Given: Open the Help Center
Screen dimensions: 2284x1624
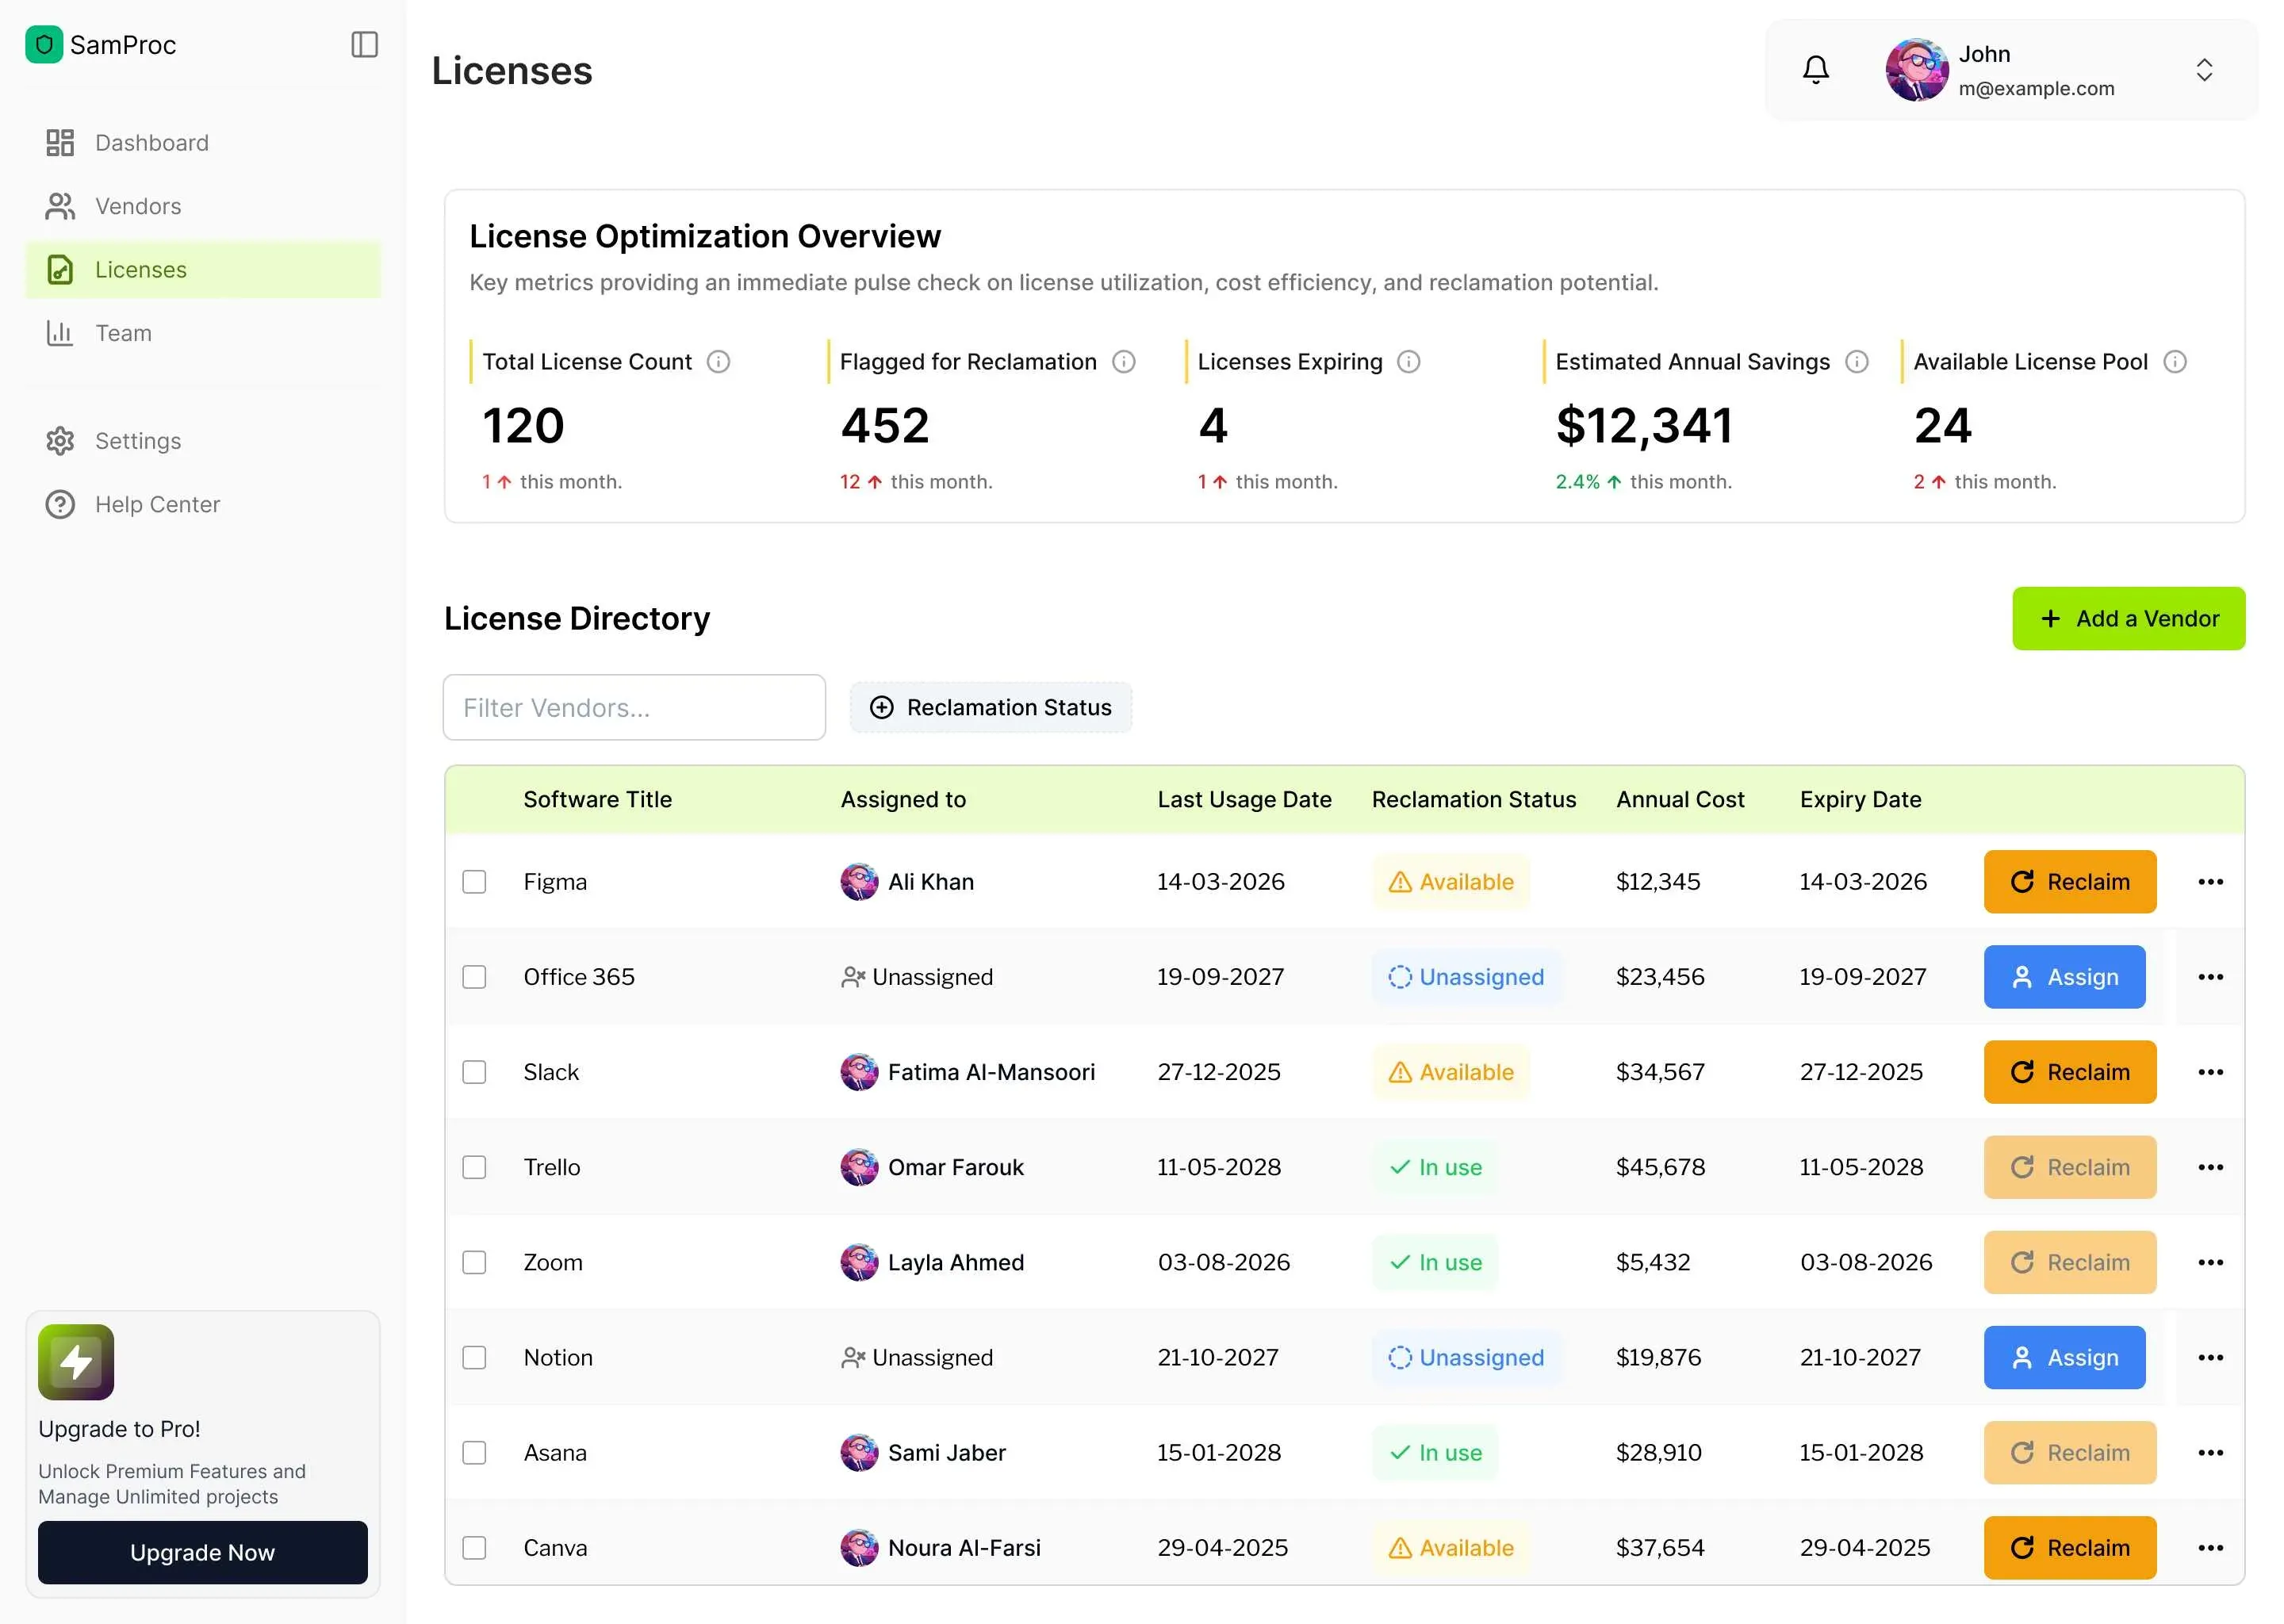Looking at the screenshot, I should (x=203, y=505).
